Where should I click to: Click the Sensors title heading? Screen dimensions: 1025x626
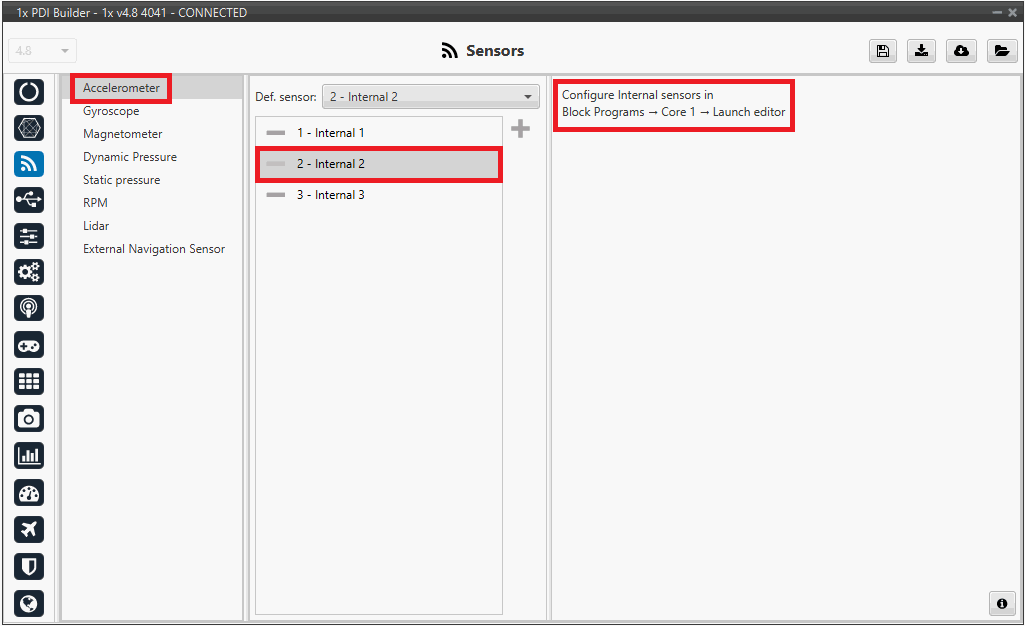pos(495,51)
